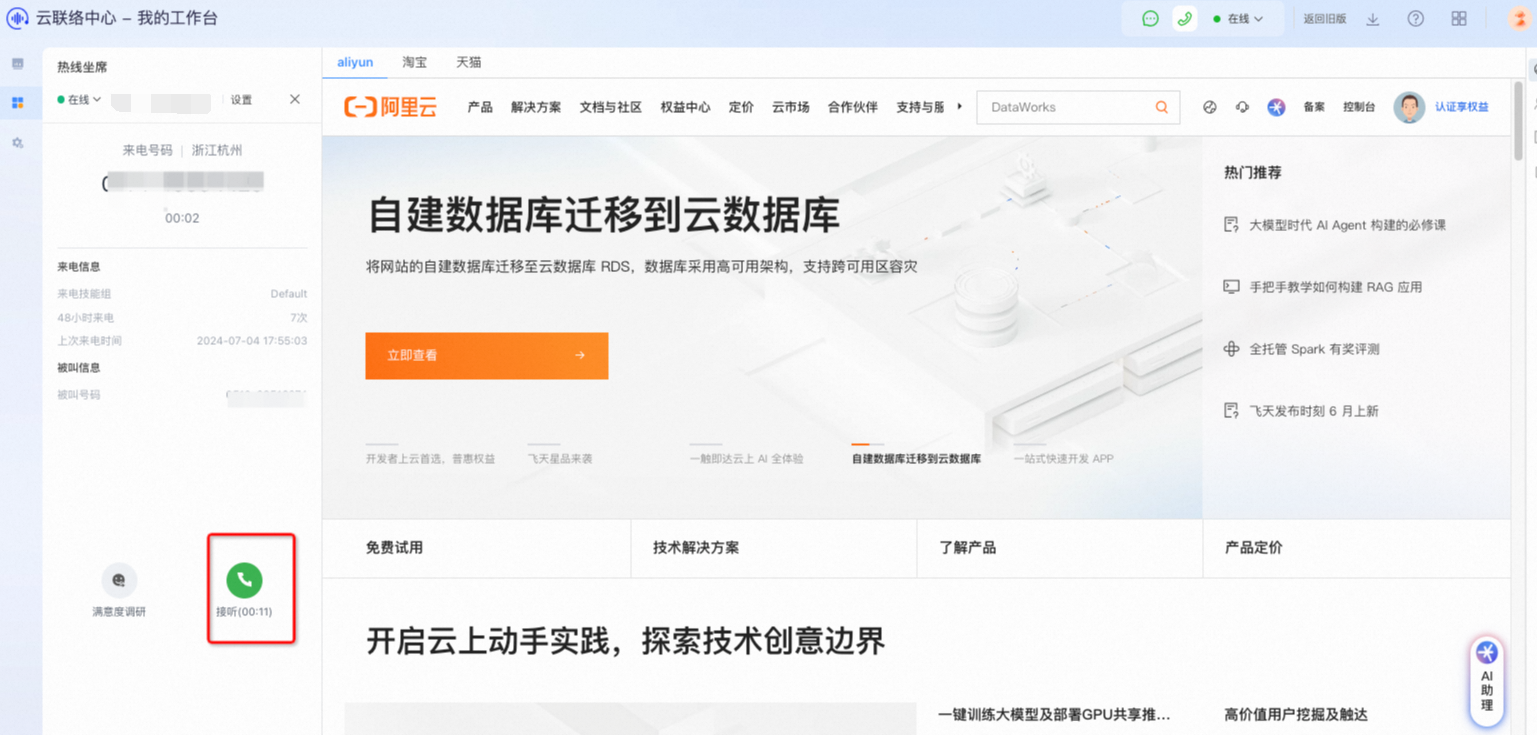The image size is (1537, 735).
Task: Click the orange search magnifier icon
Action: click(1162, 107)
